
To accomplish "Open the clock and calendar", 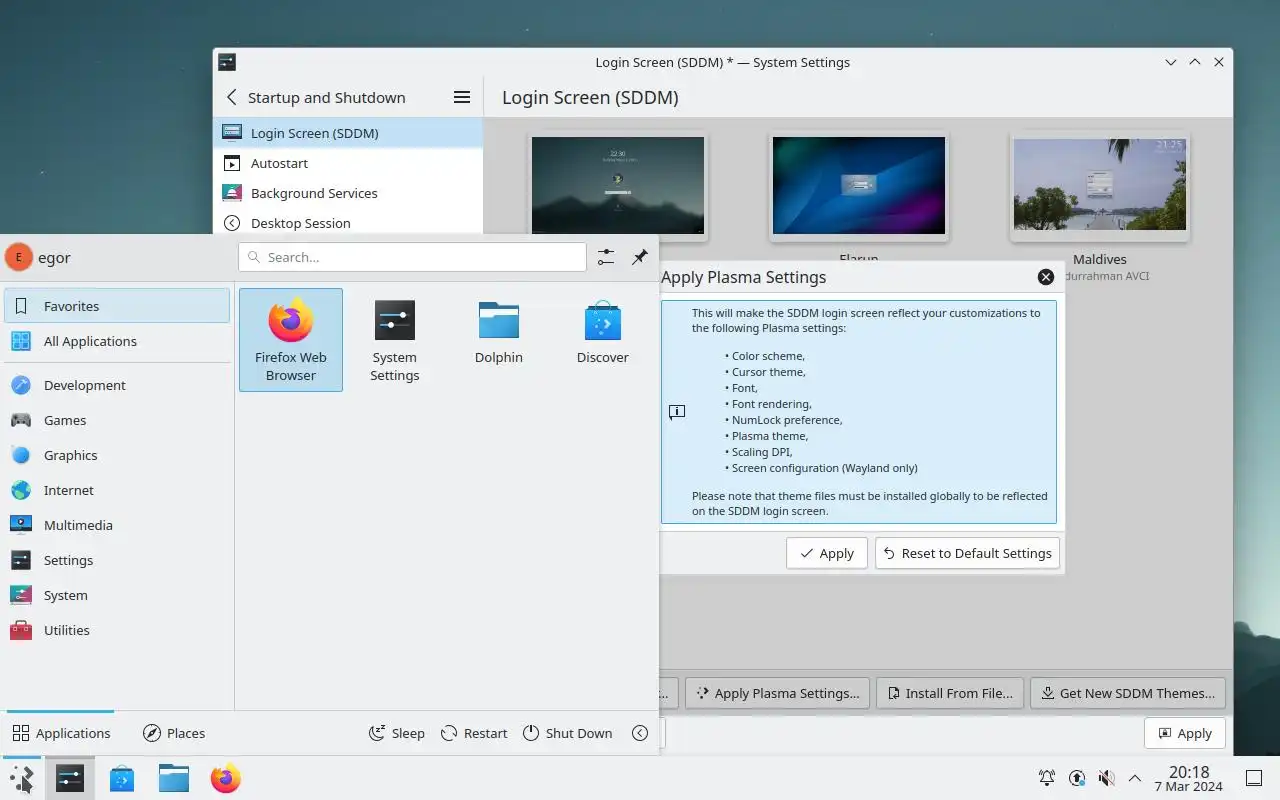I will pyautogui.click(x=1189, y=778).
